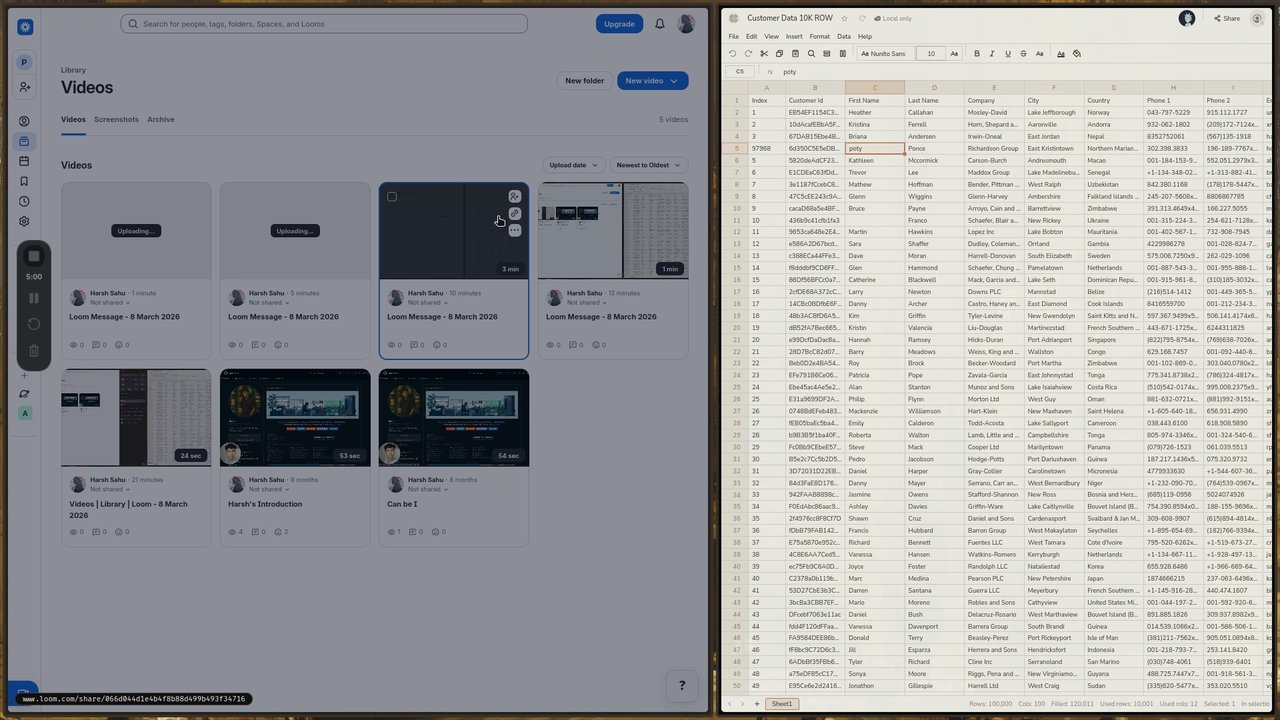Open the help question mark button in Loom
The width and height of the screenshot is (1280, 720).
tap(682, 685)
